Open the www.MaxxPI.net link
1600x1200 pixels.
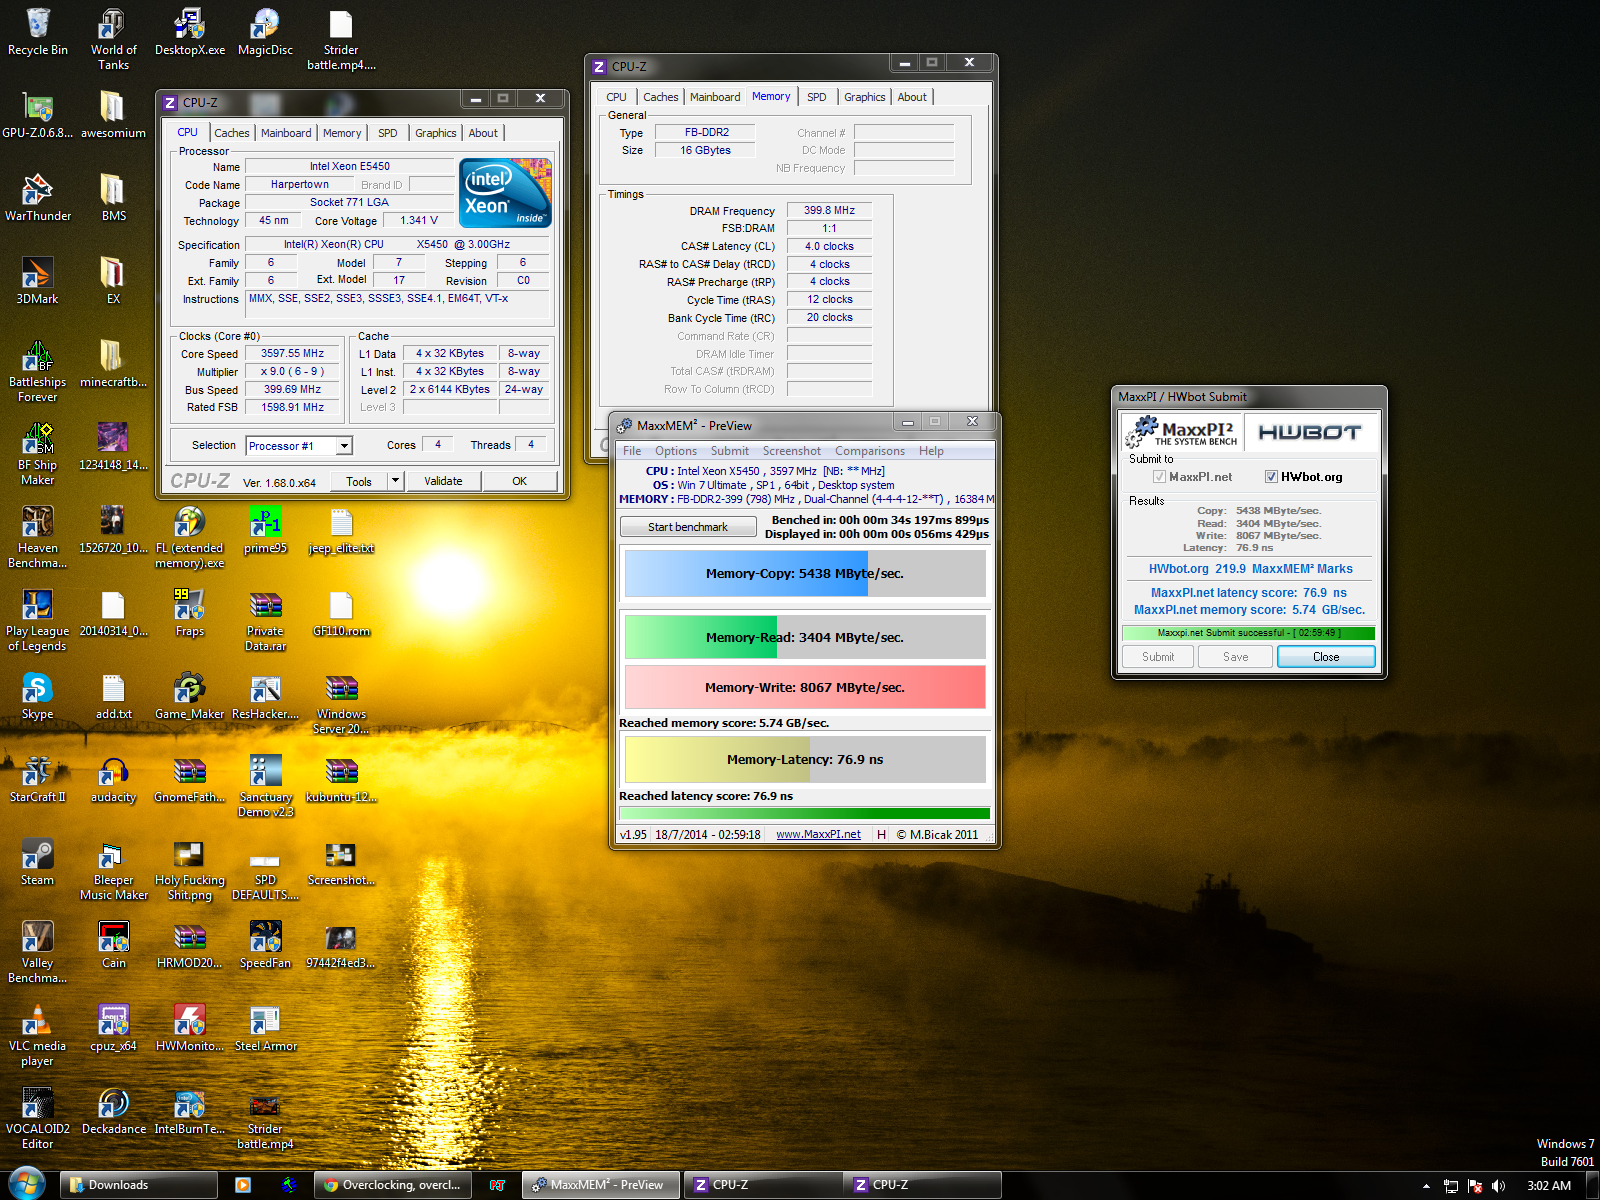pos(818,835)
